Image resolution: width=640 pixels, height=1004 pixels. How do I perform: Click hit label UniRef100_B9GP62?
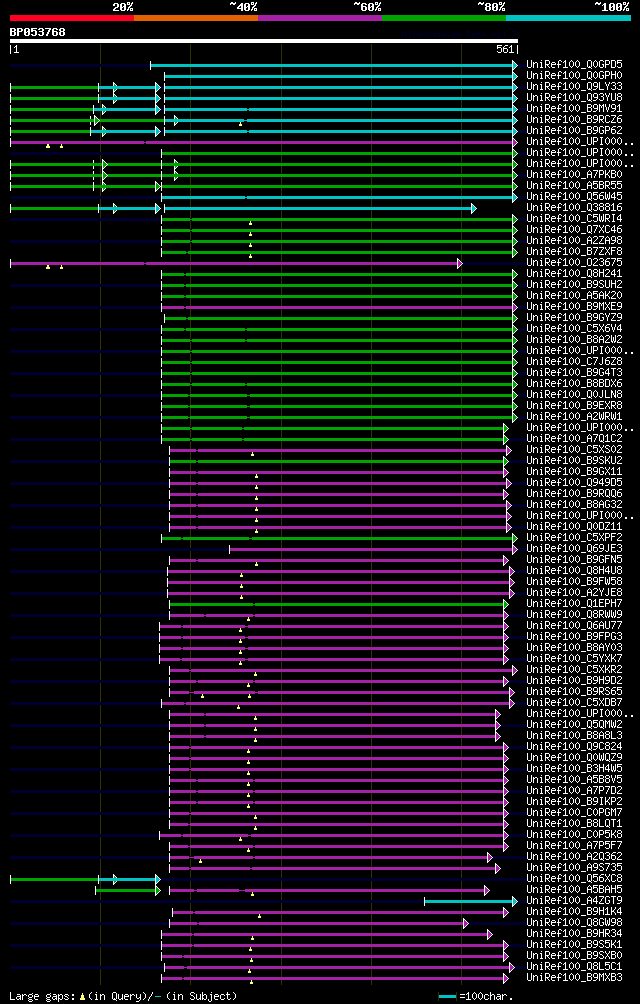574,131
